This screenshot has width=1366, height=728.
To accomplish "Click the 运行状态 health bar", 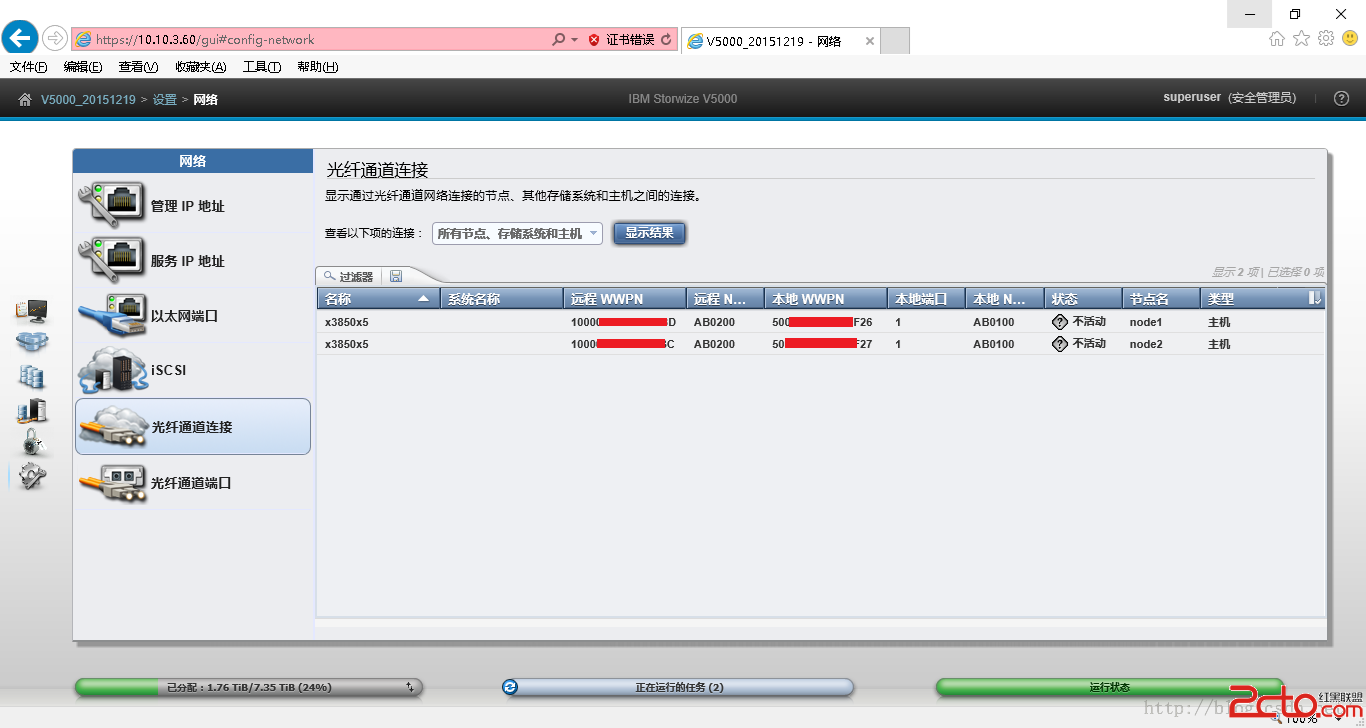I will pyautogui.click(x=1109, y=687).
